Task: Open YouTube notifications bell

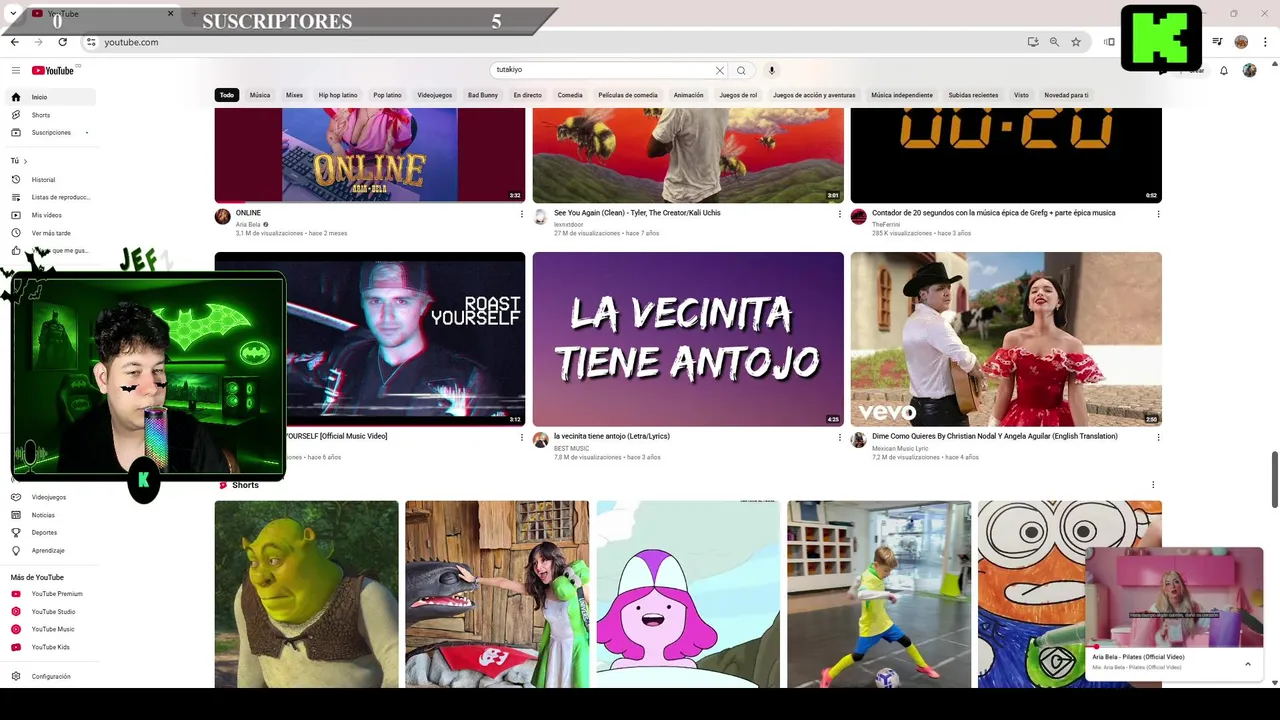Action: click(x=1223, y=70)
